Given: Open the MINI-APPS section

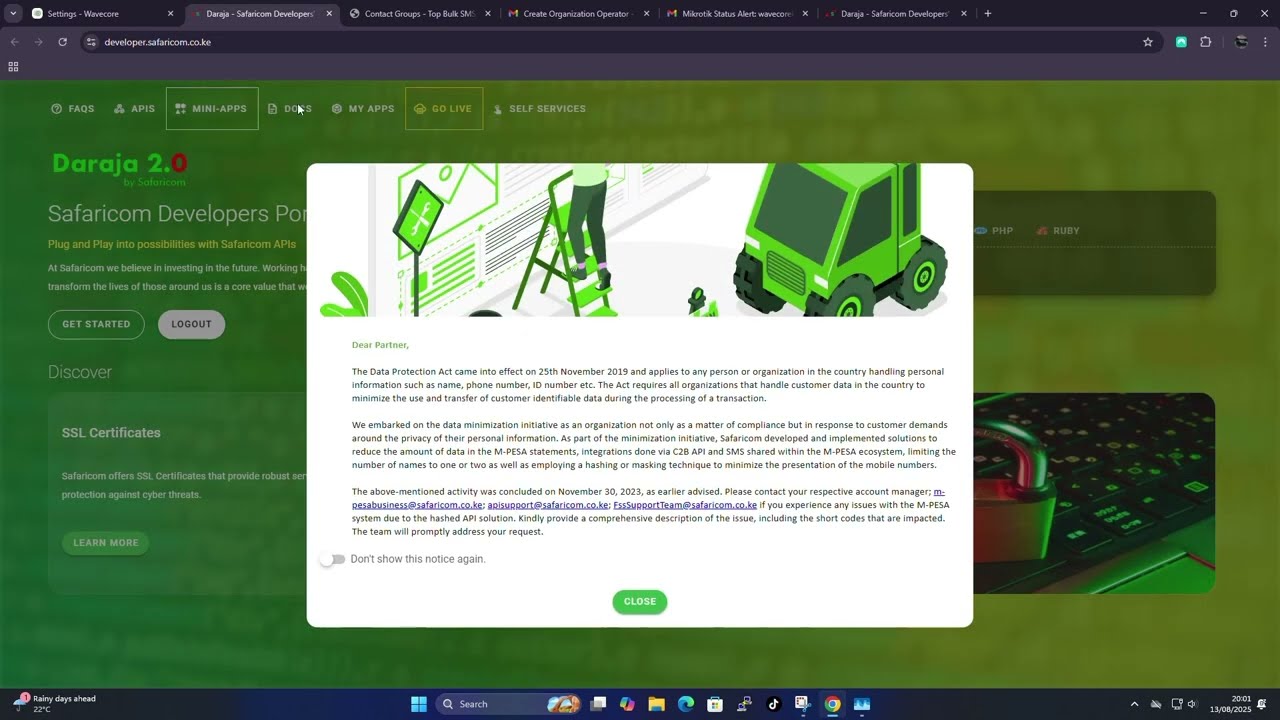Looking at the screenshot, I should pyautogui.click(x=212, y=109).
